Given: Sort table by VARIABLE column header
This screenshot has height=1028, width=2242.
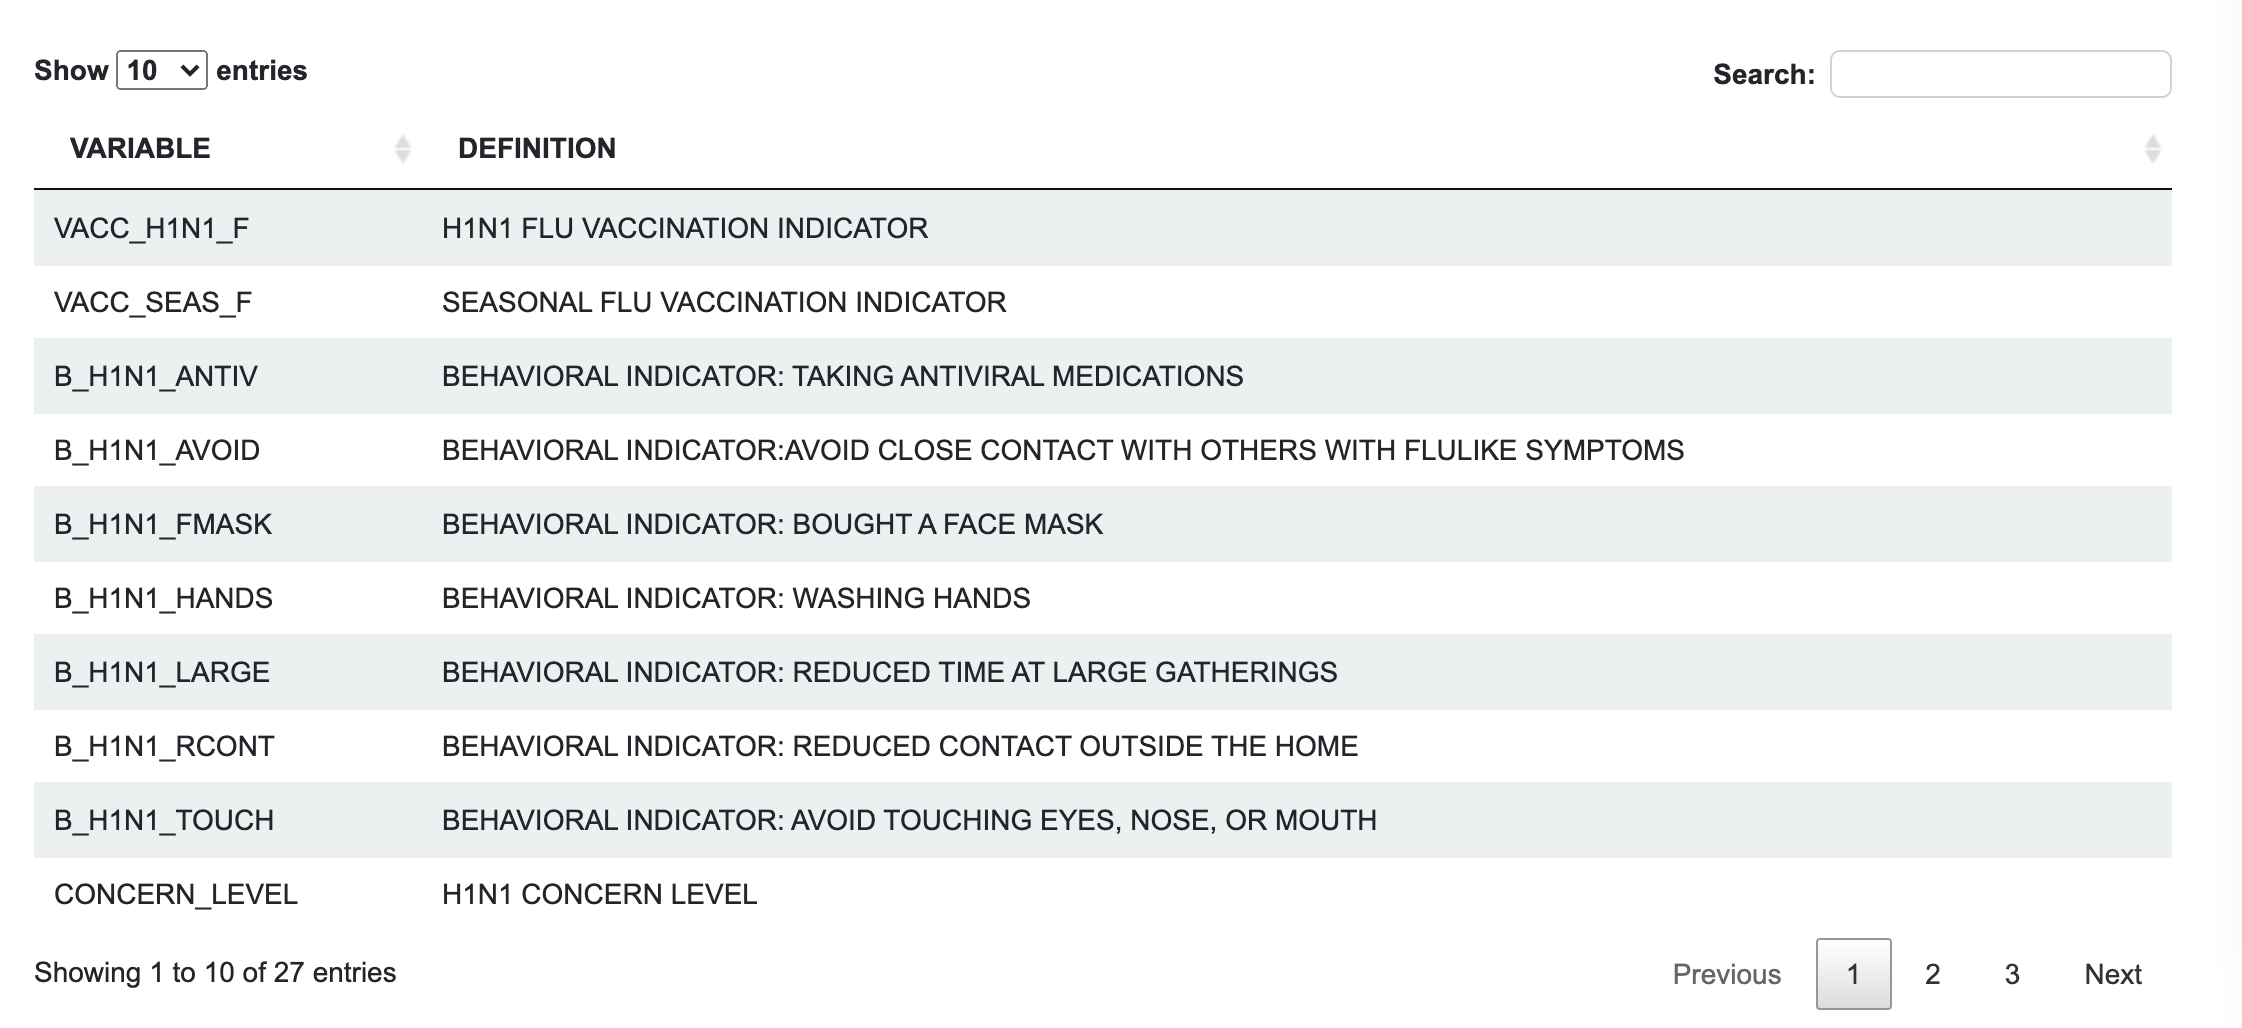Looking at the screenshot, I should pos(140,149).
